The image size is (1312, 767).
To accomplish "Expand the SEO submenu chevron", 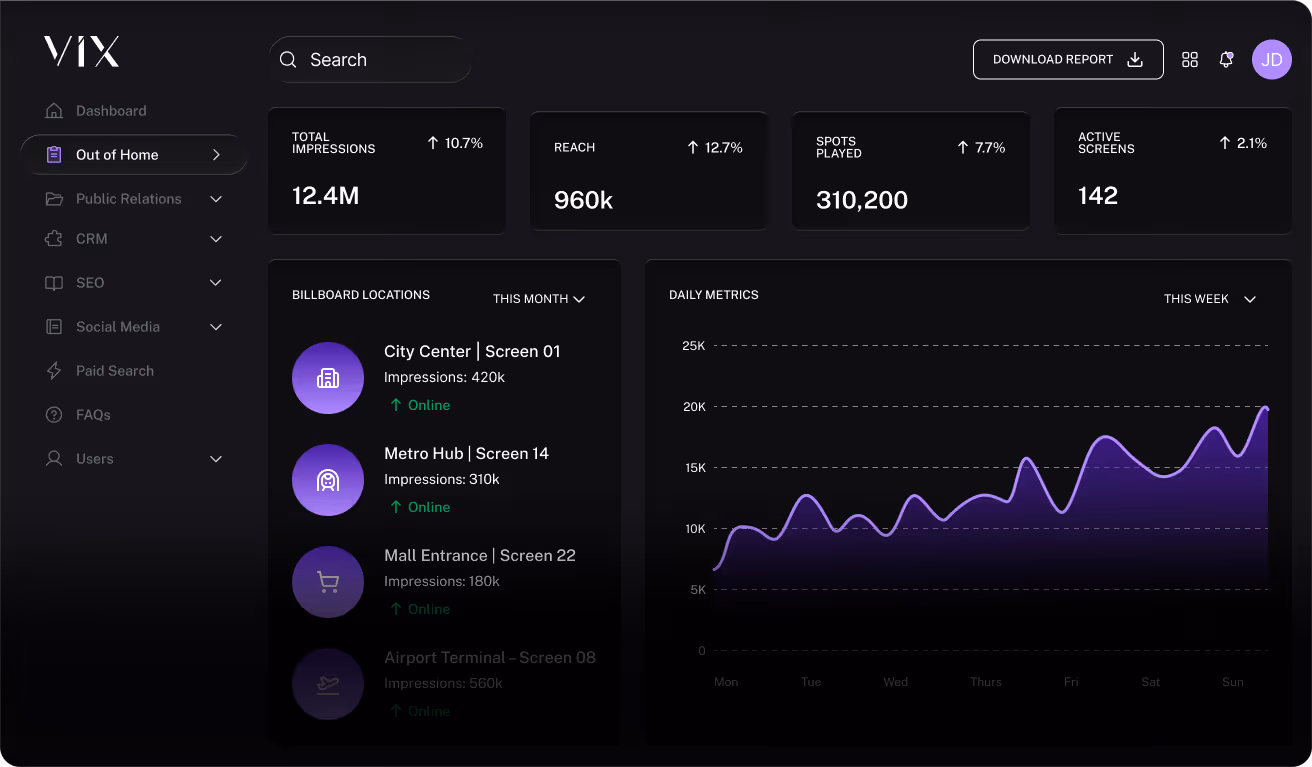I will click(x=215, y=283).
